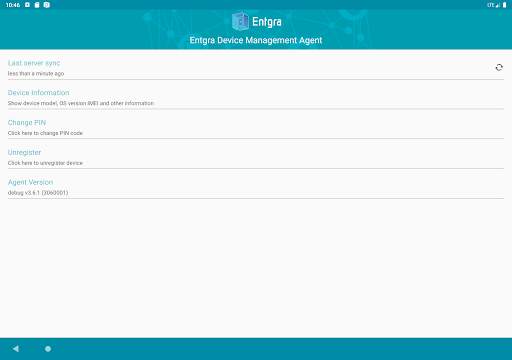Image resolution: width=512 pixels, height=360 pixels.
Task: Click the Entgra brand name text
Action: click(267, 22)
